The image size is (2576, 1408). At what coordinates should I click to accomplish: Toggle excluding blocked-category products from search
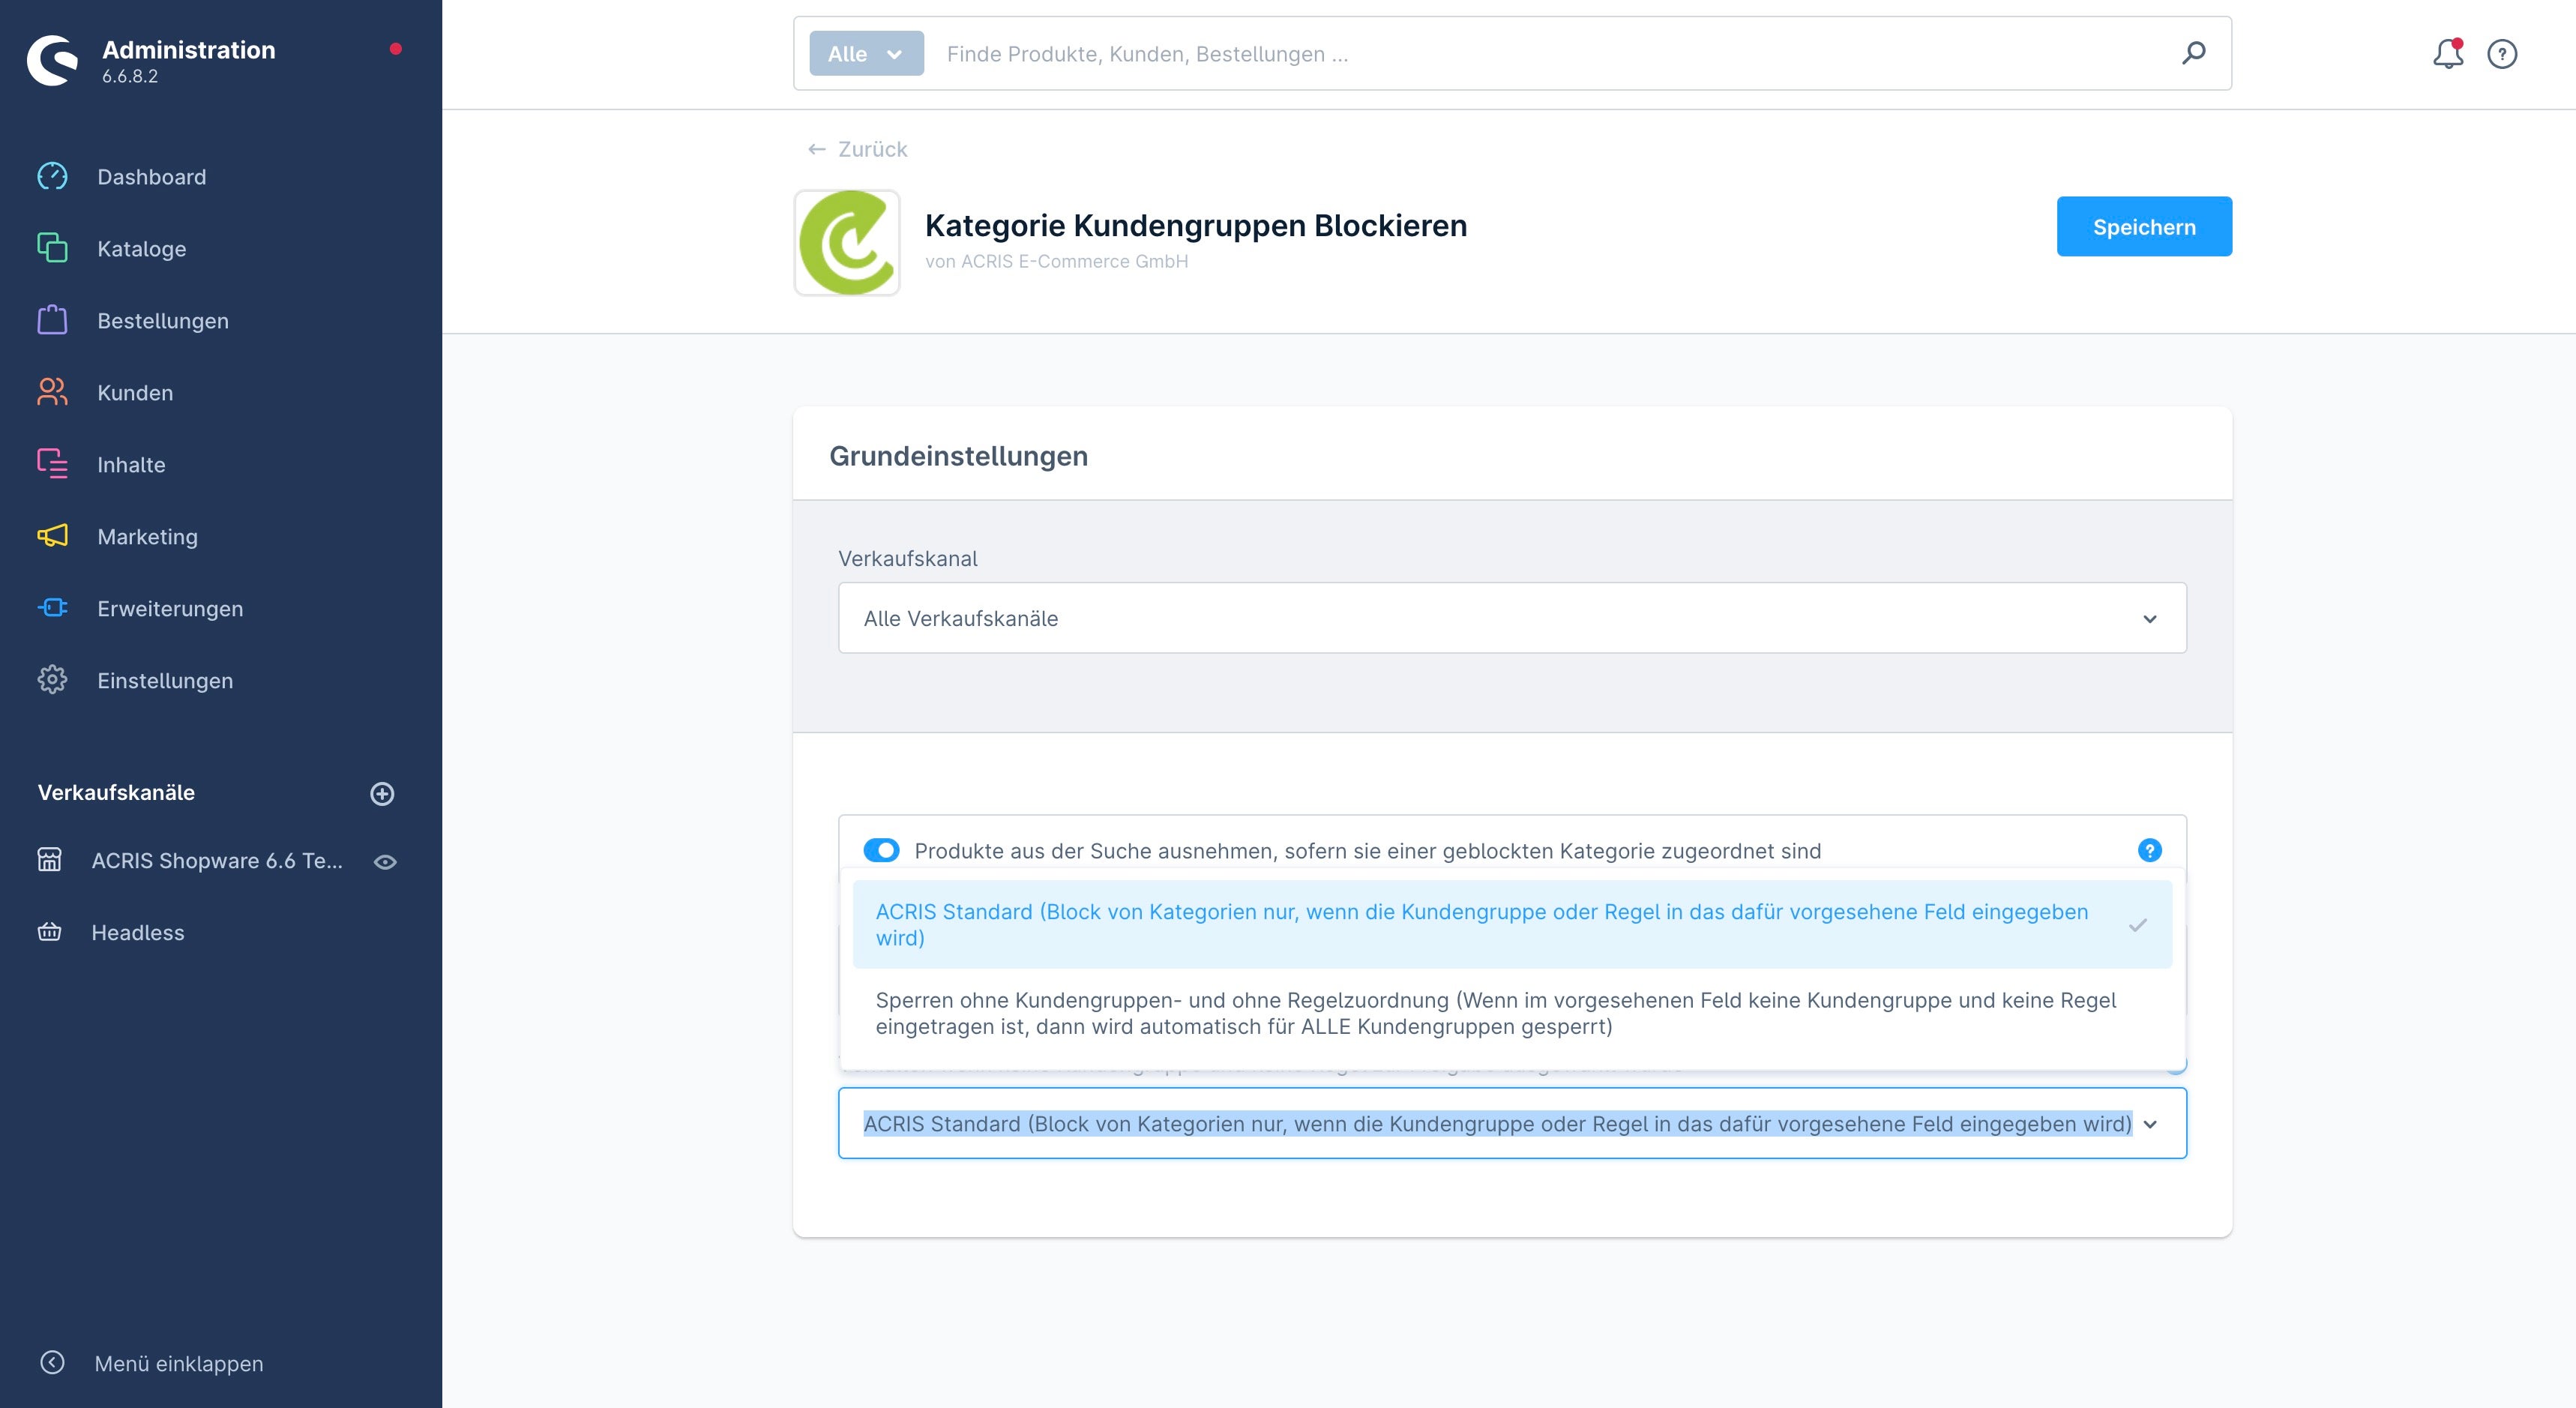881,850
